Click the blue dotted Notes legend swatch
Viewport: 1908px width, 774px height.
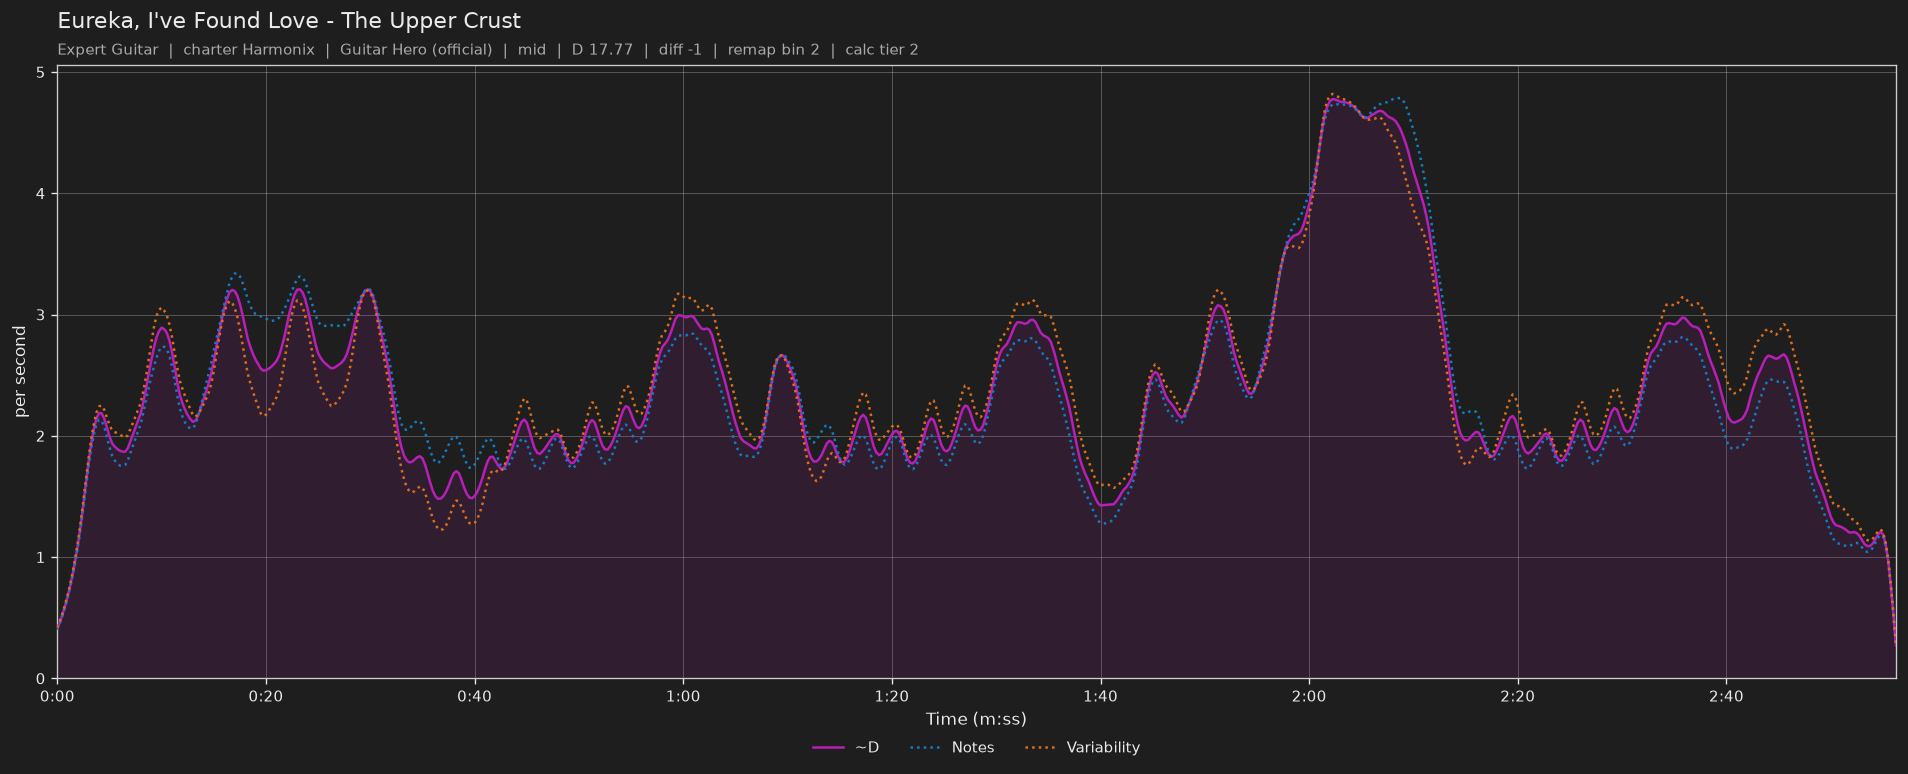(x=927, y=747)
